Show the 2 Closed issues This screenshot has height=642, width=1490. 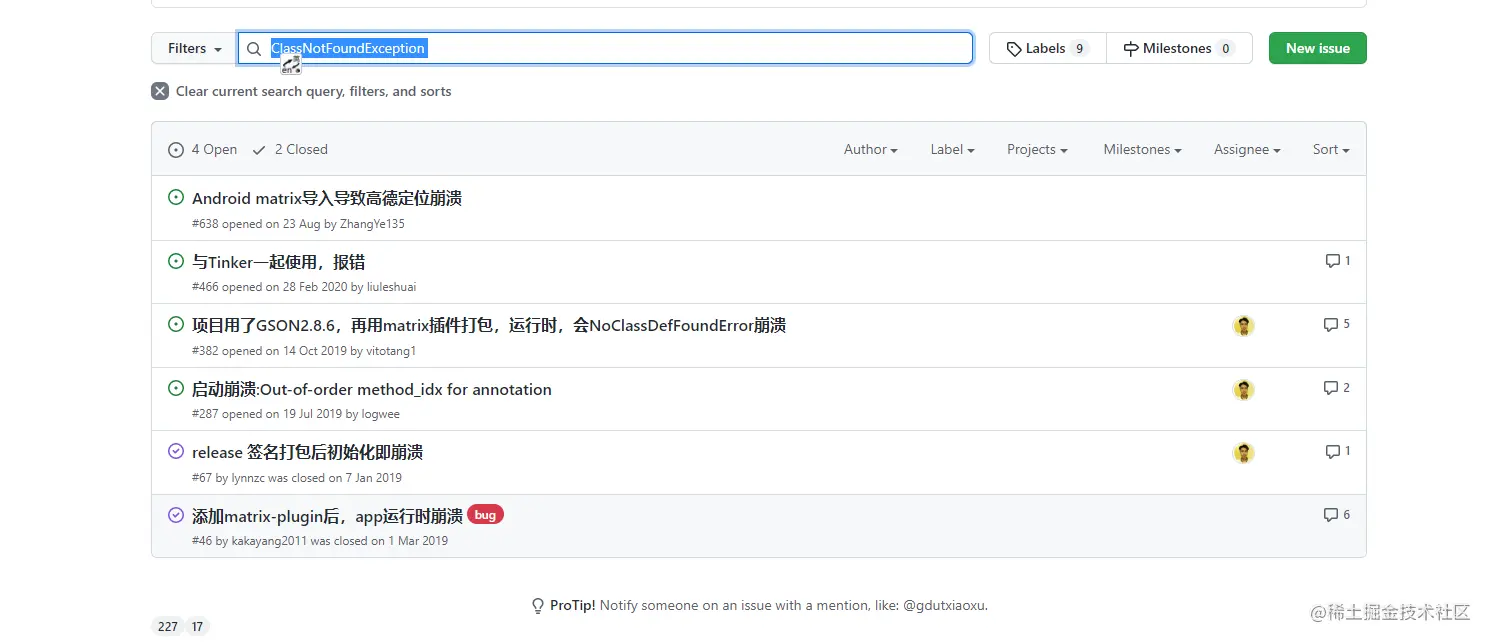(290, 149)
